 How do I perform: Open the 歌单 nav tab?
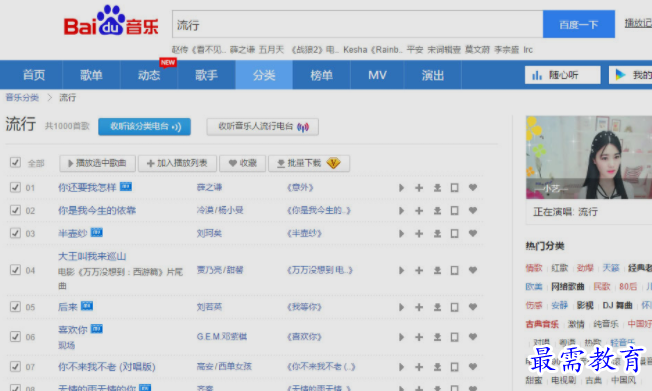tap(91, 75)
